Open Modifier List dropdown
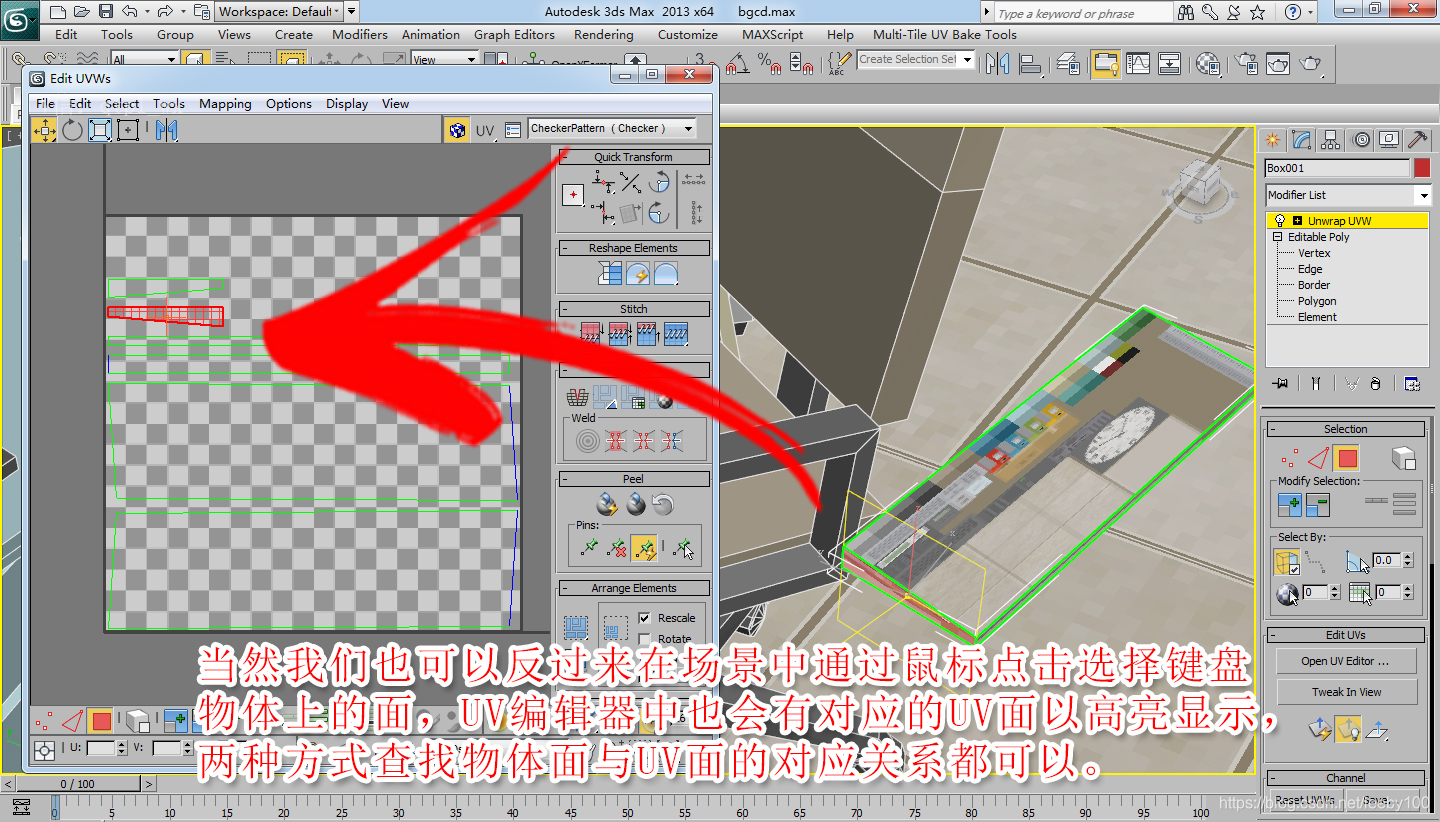The width and height of the screenshot is (1440, 822). 1348,195
